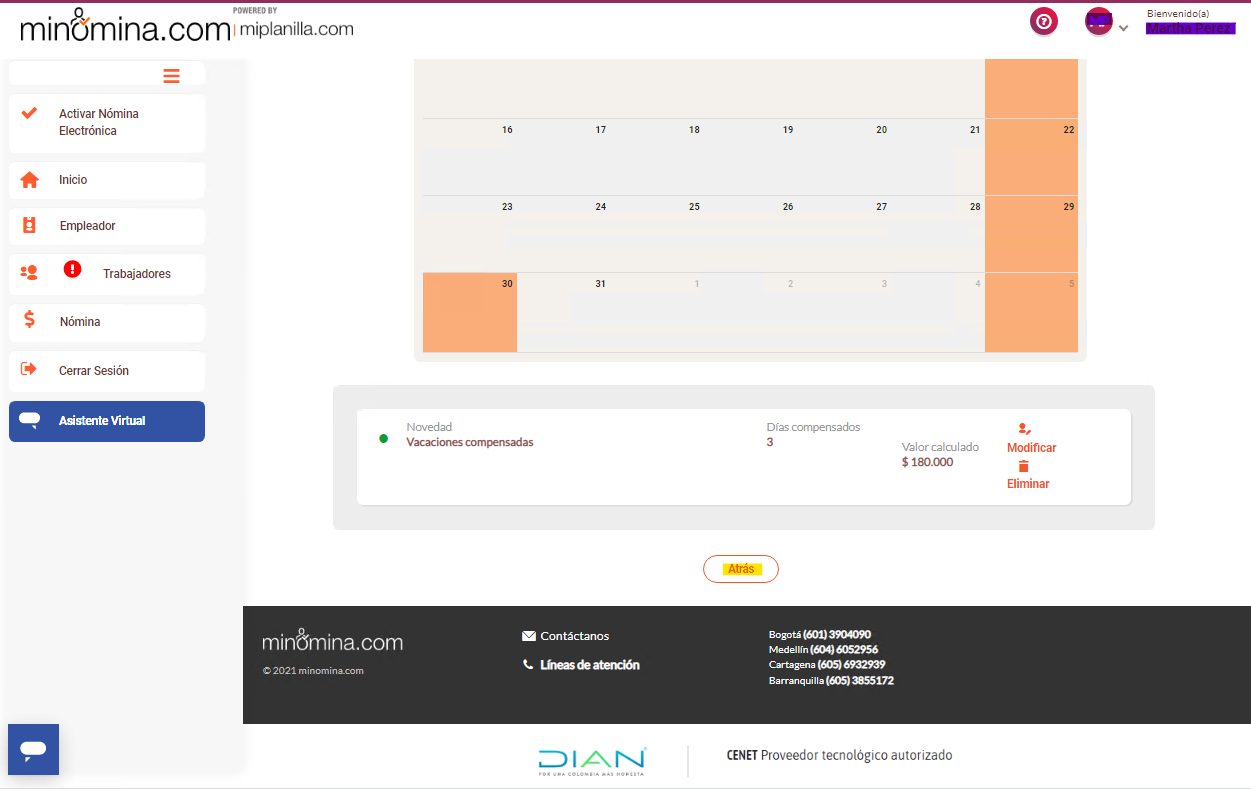Click the Modificar link
Viewport: 1251px width, 789px height.
(1031, 448)
